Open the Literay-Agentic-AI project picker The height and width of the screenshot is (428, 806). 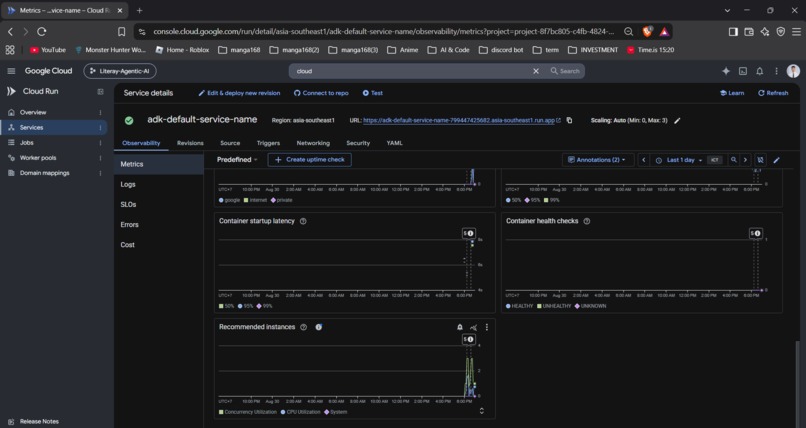[120, 71]
